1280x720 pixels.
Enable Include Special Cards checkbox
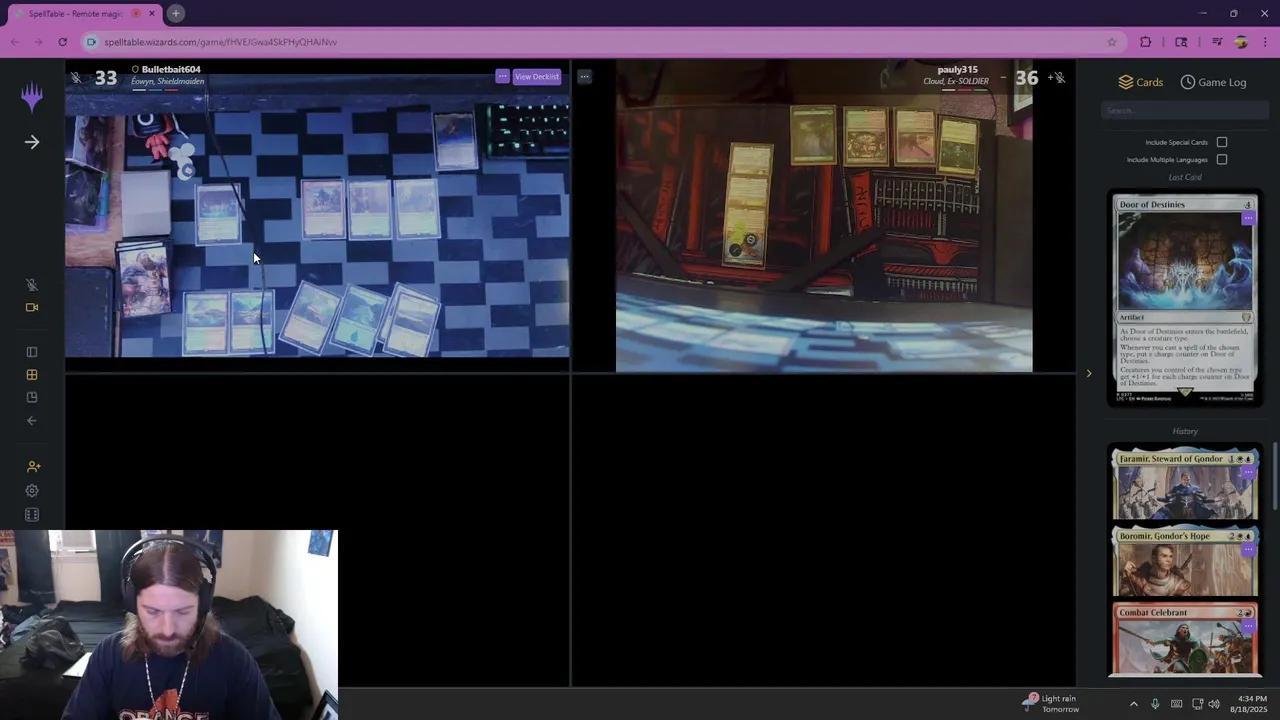point(1222,142)
